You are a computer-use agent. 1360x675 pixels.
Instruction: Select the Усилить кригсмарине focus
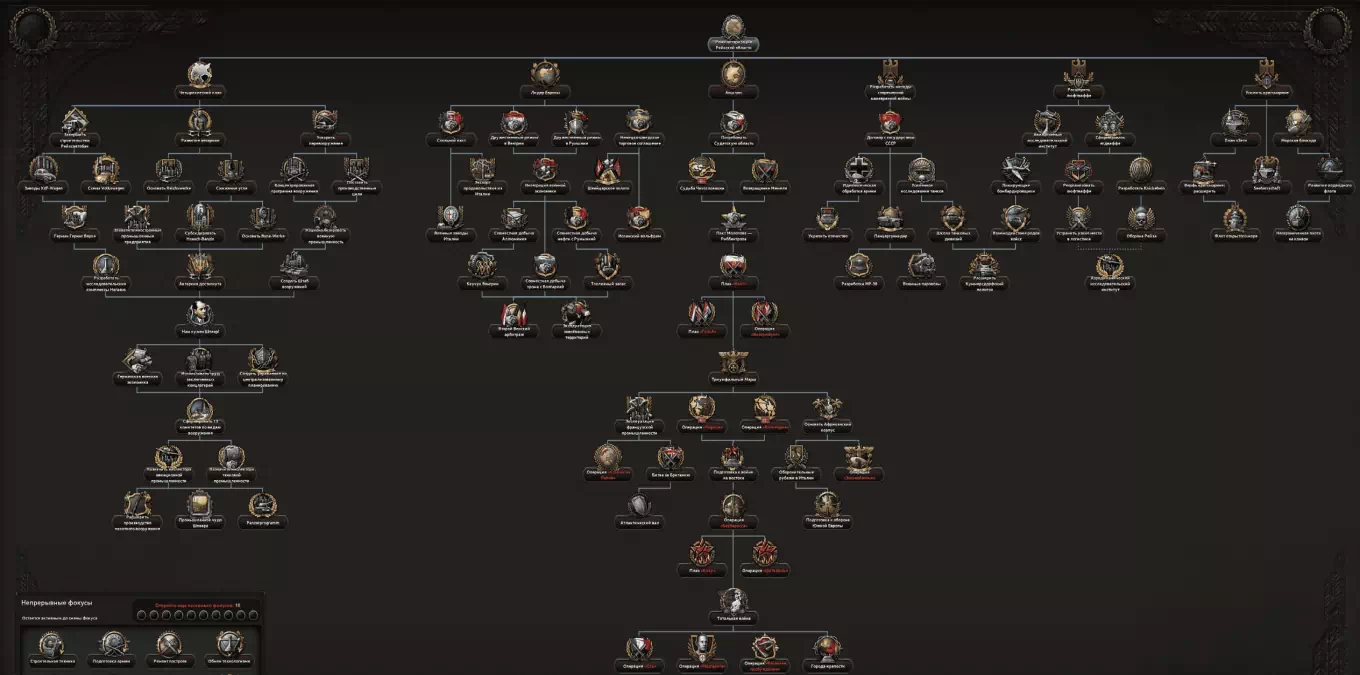[1267, 75]
